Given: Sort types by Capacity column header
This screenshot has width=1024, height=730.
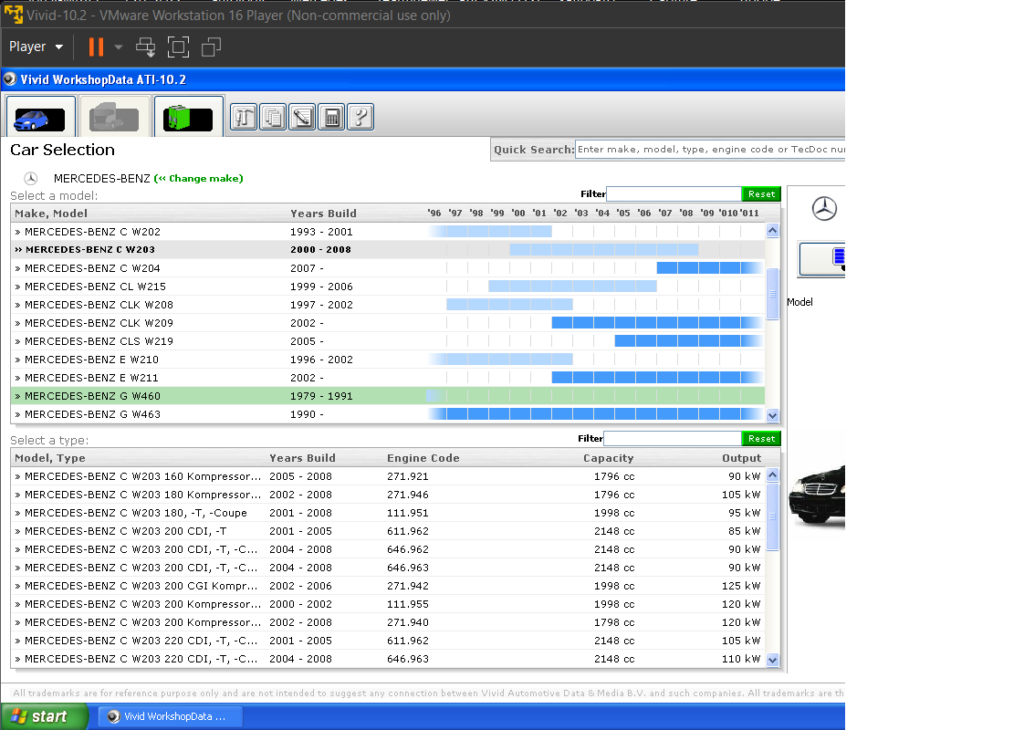Looking at the screenshot, I should click(609, 458).
